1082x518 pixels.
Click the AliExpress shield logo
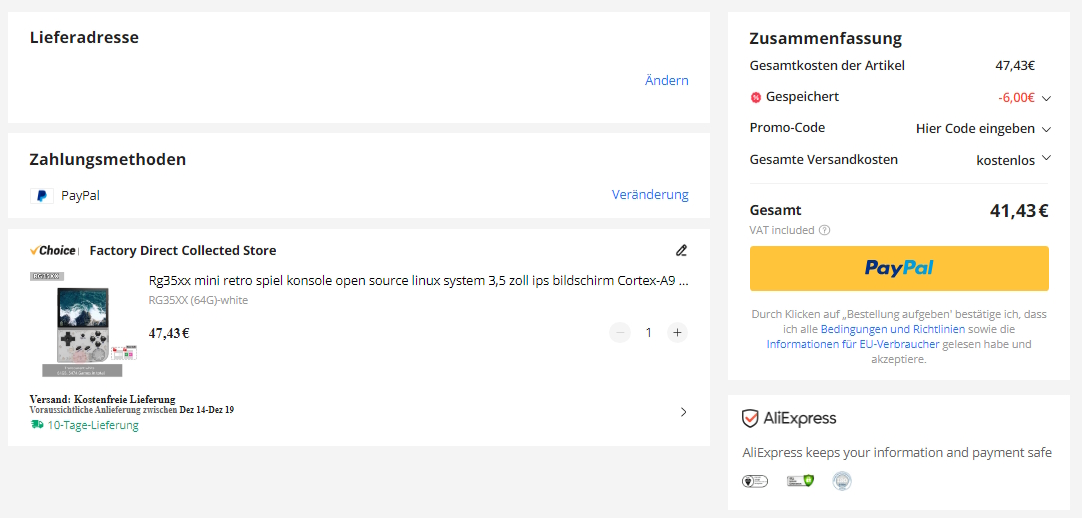pyautogui.click(x=750, y=418)
